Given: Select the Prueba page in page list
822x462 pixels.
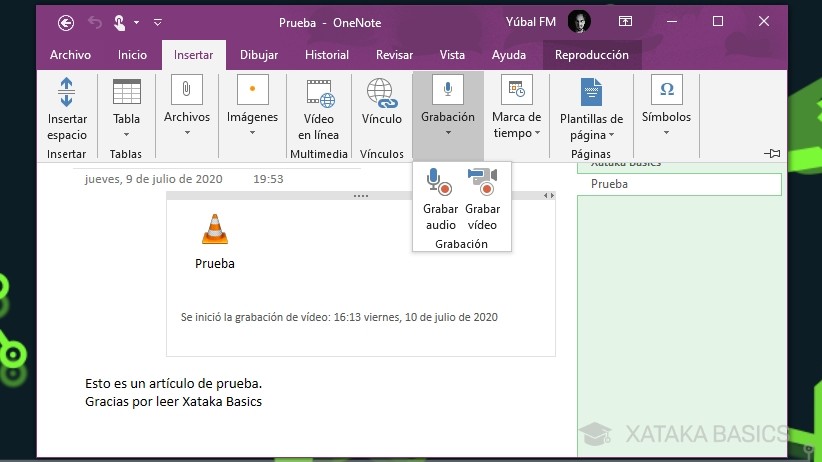Looking at the screenshot, I should click(x=679, y=184).
